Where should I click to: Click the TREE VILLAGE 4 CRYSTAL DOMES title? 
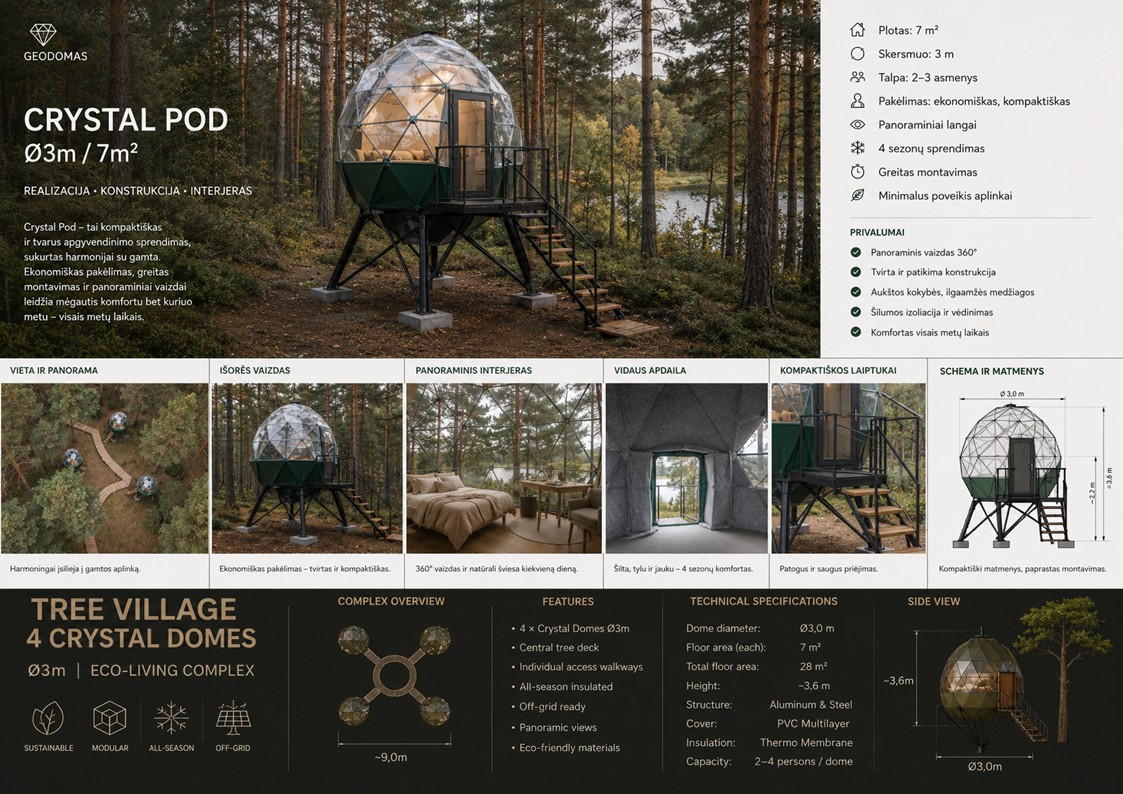(x=140, y=624)
